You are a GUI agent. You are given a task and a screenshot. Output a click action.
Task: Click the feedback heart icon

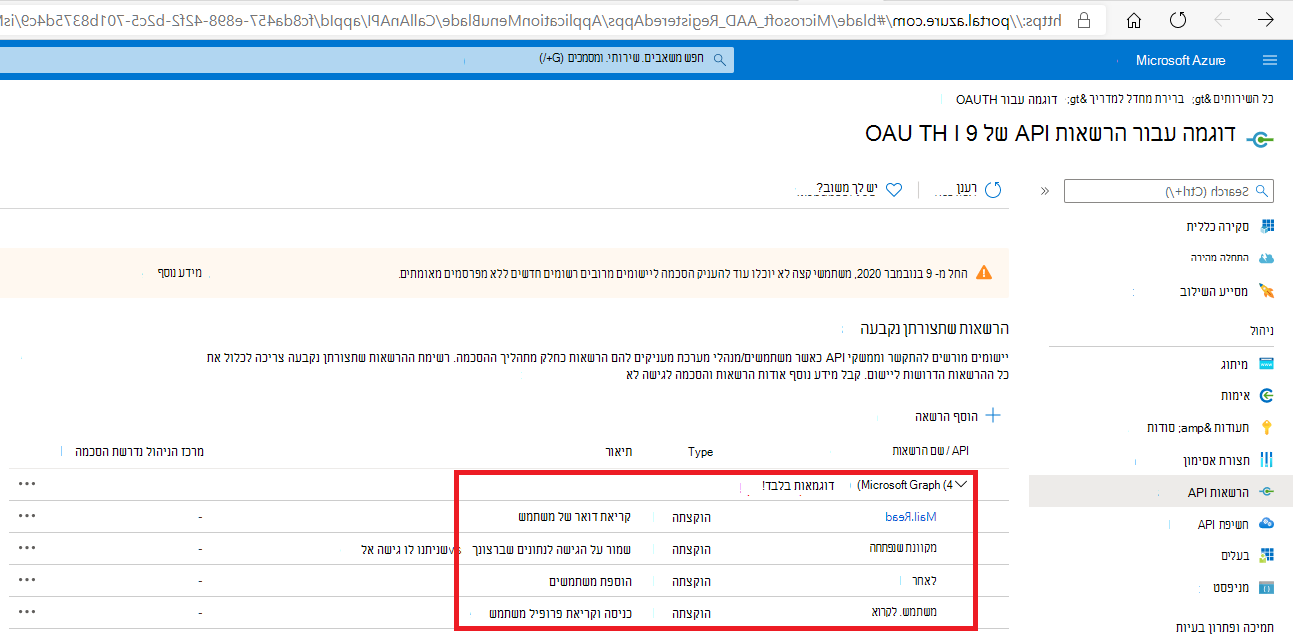pos(895,189)
